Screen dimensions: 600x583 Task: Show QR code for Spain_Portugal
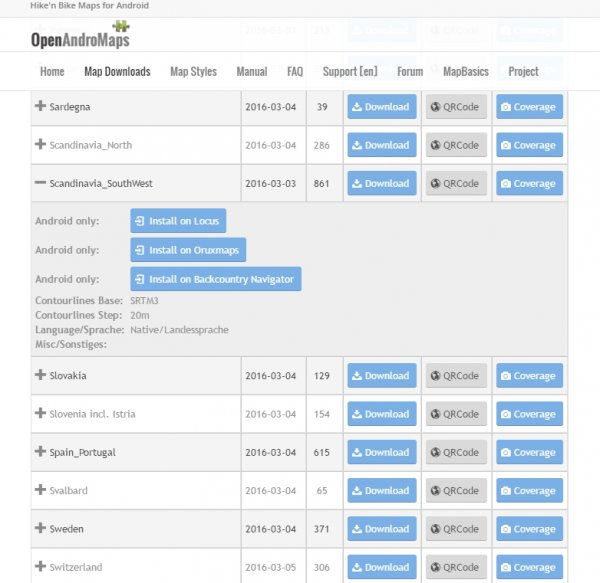(456, 452)
